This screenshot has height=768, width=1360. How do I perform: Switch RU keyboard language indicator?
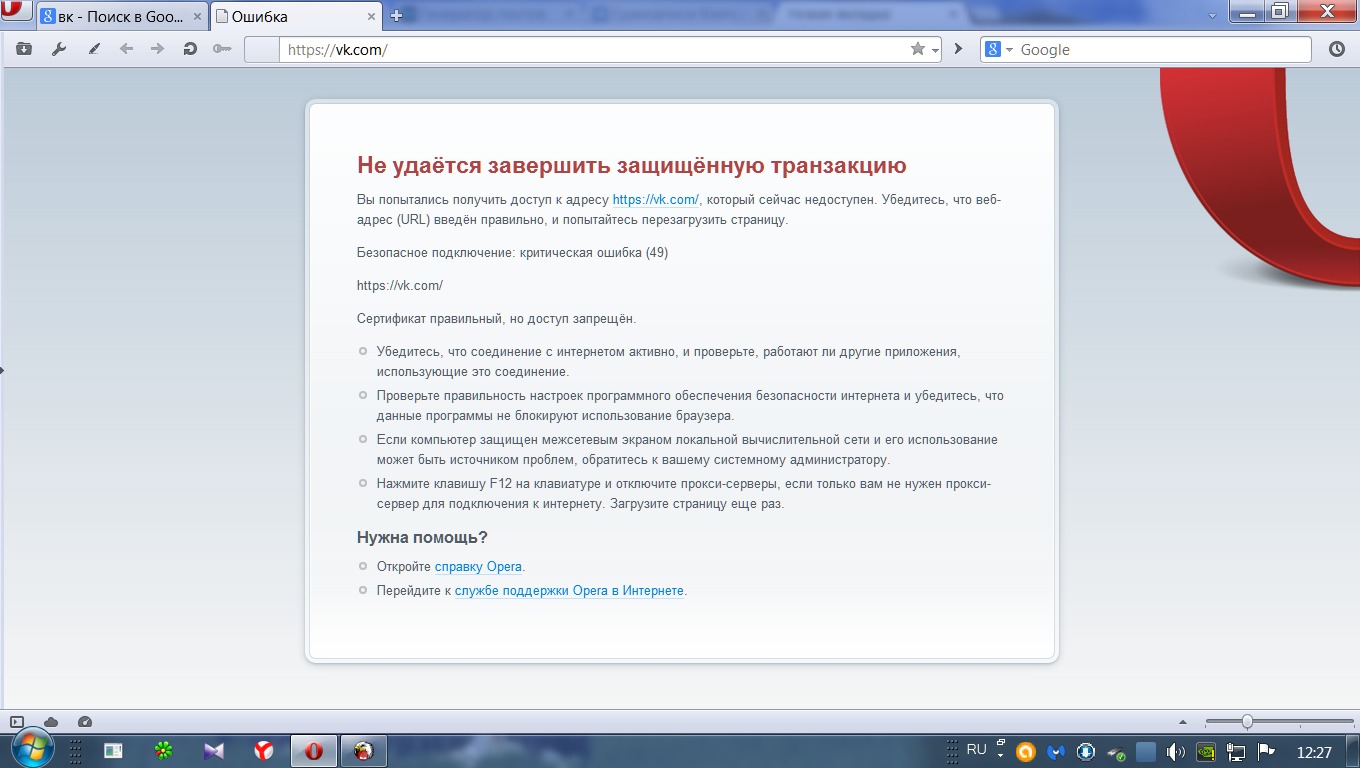click(976, 749)
